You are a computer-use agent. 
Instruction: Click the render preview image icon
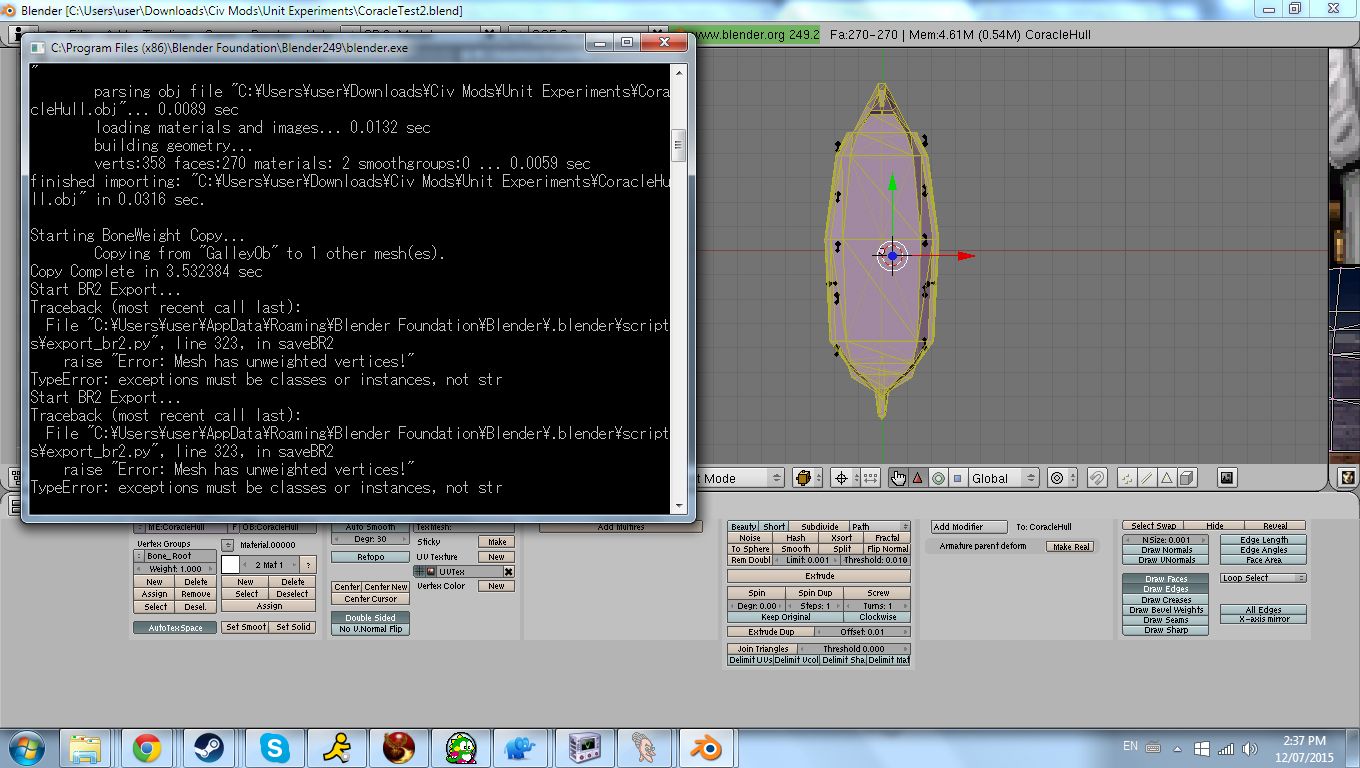[1227, 478]
